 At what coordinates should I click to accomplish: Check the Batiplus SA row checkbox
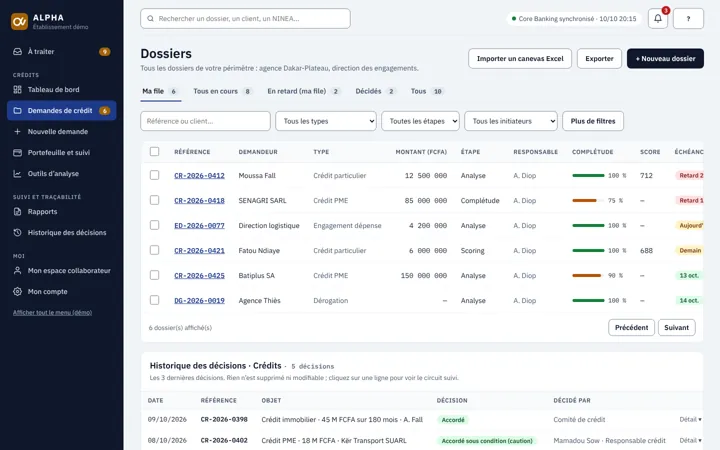pyautogui.click(x=154, y=275)
